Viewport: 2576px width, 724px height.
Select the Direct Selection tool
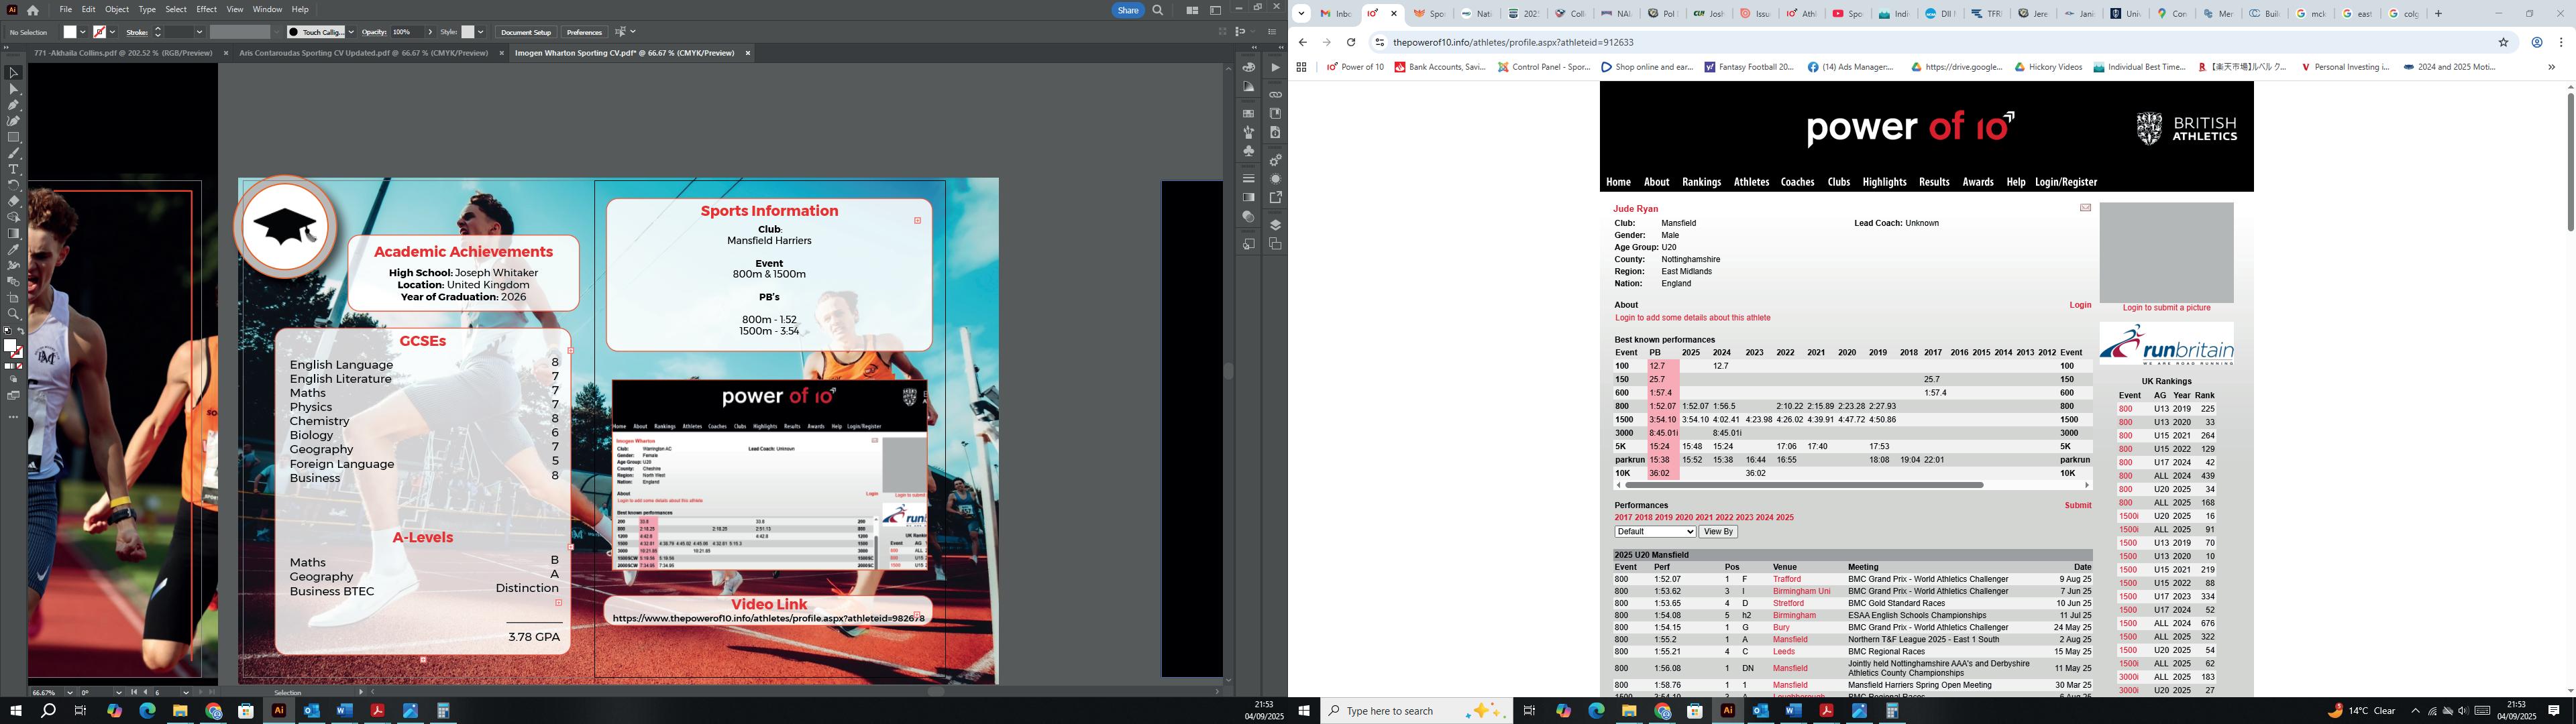[x=13, y=89]
